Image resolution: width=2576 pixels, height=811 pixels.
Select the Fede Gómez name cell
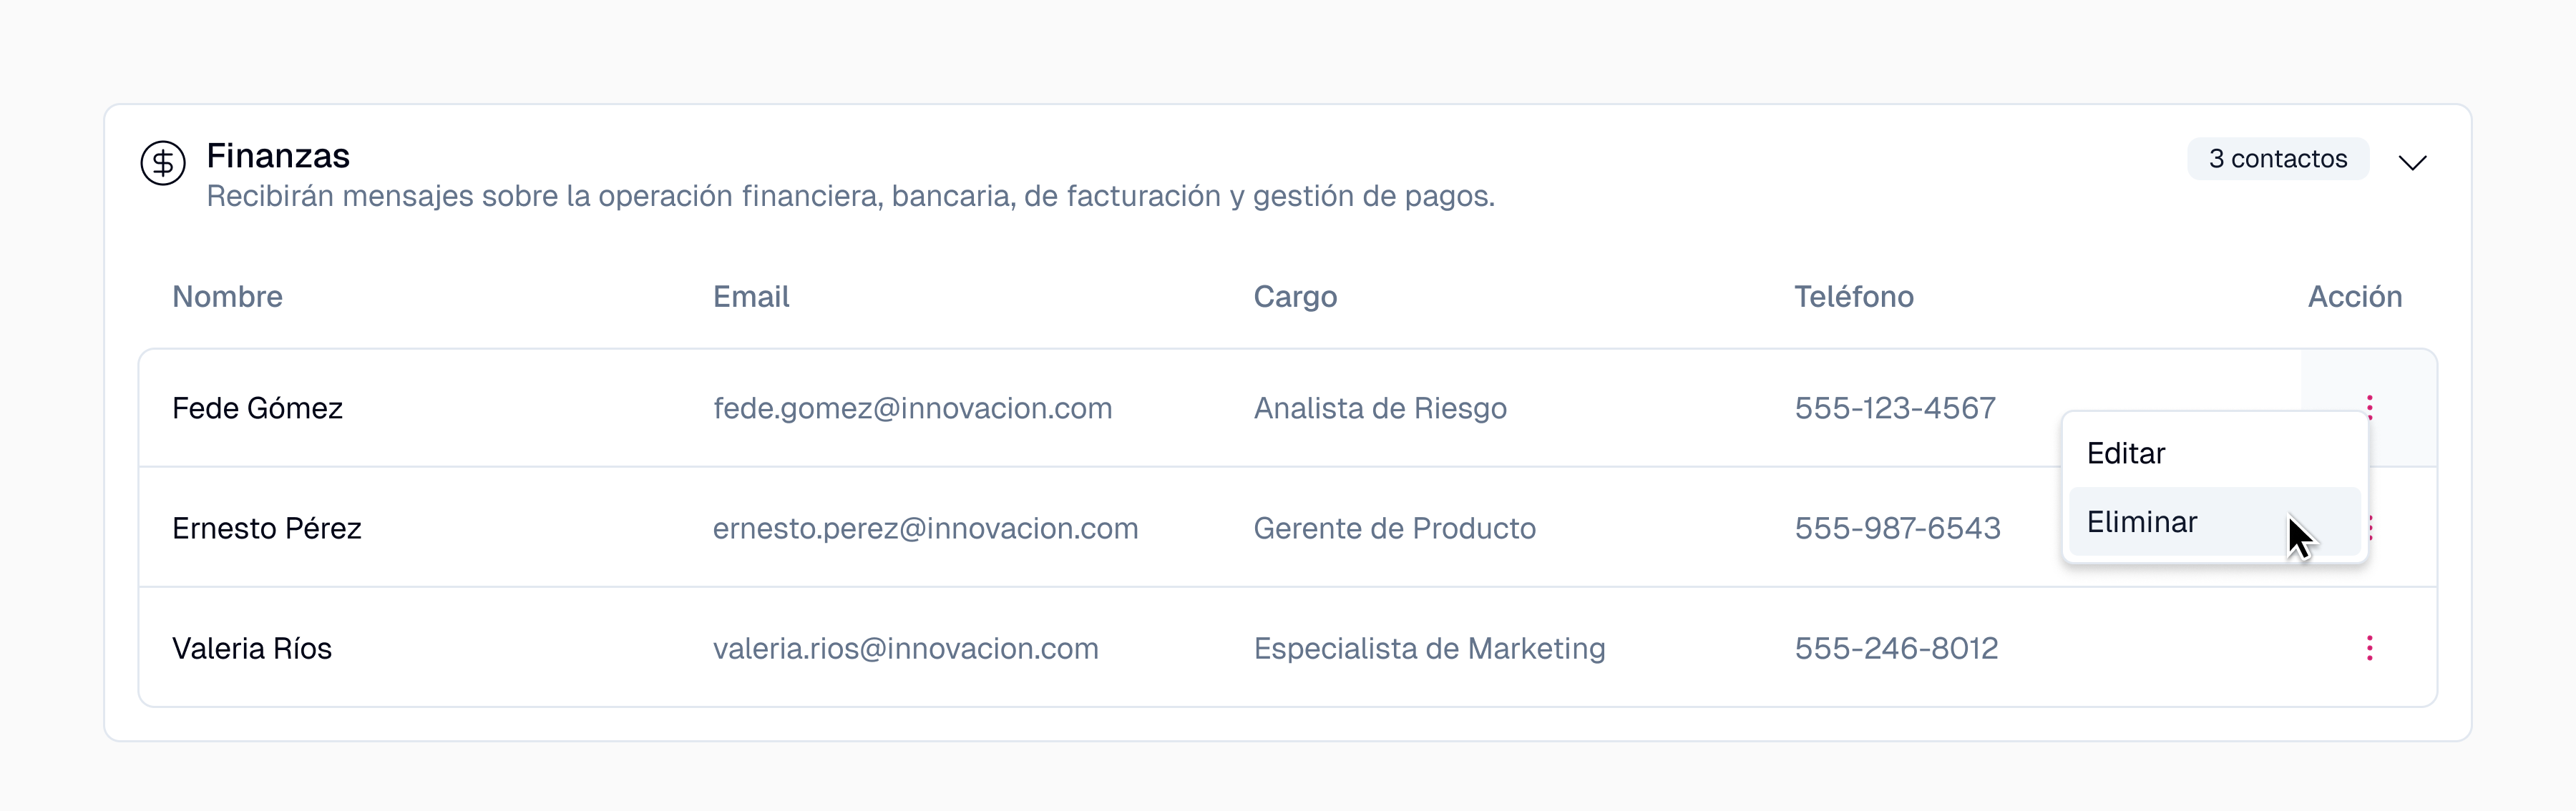[x=257, y=408]
